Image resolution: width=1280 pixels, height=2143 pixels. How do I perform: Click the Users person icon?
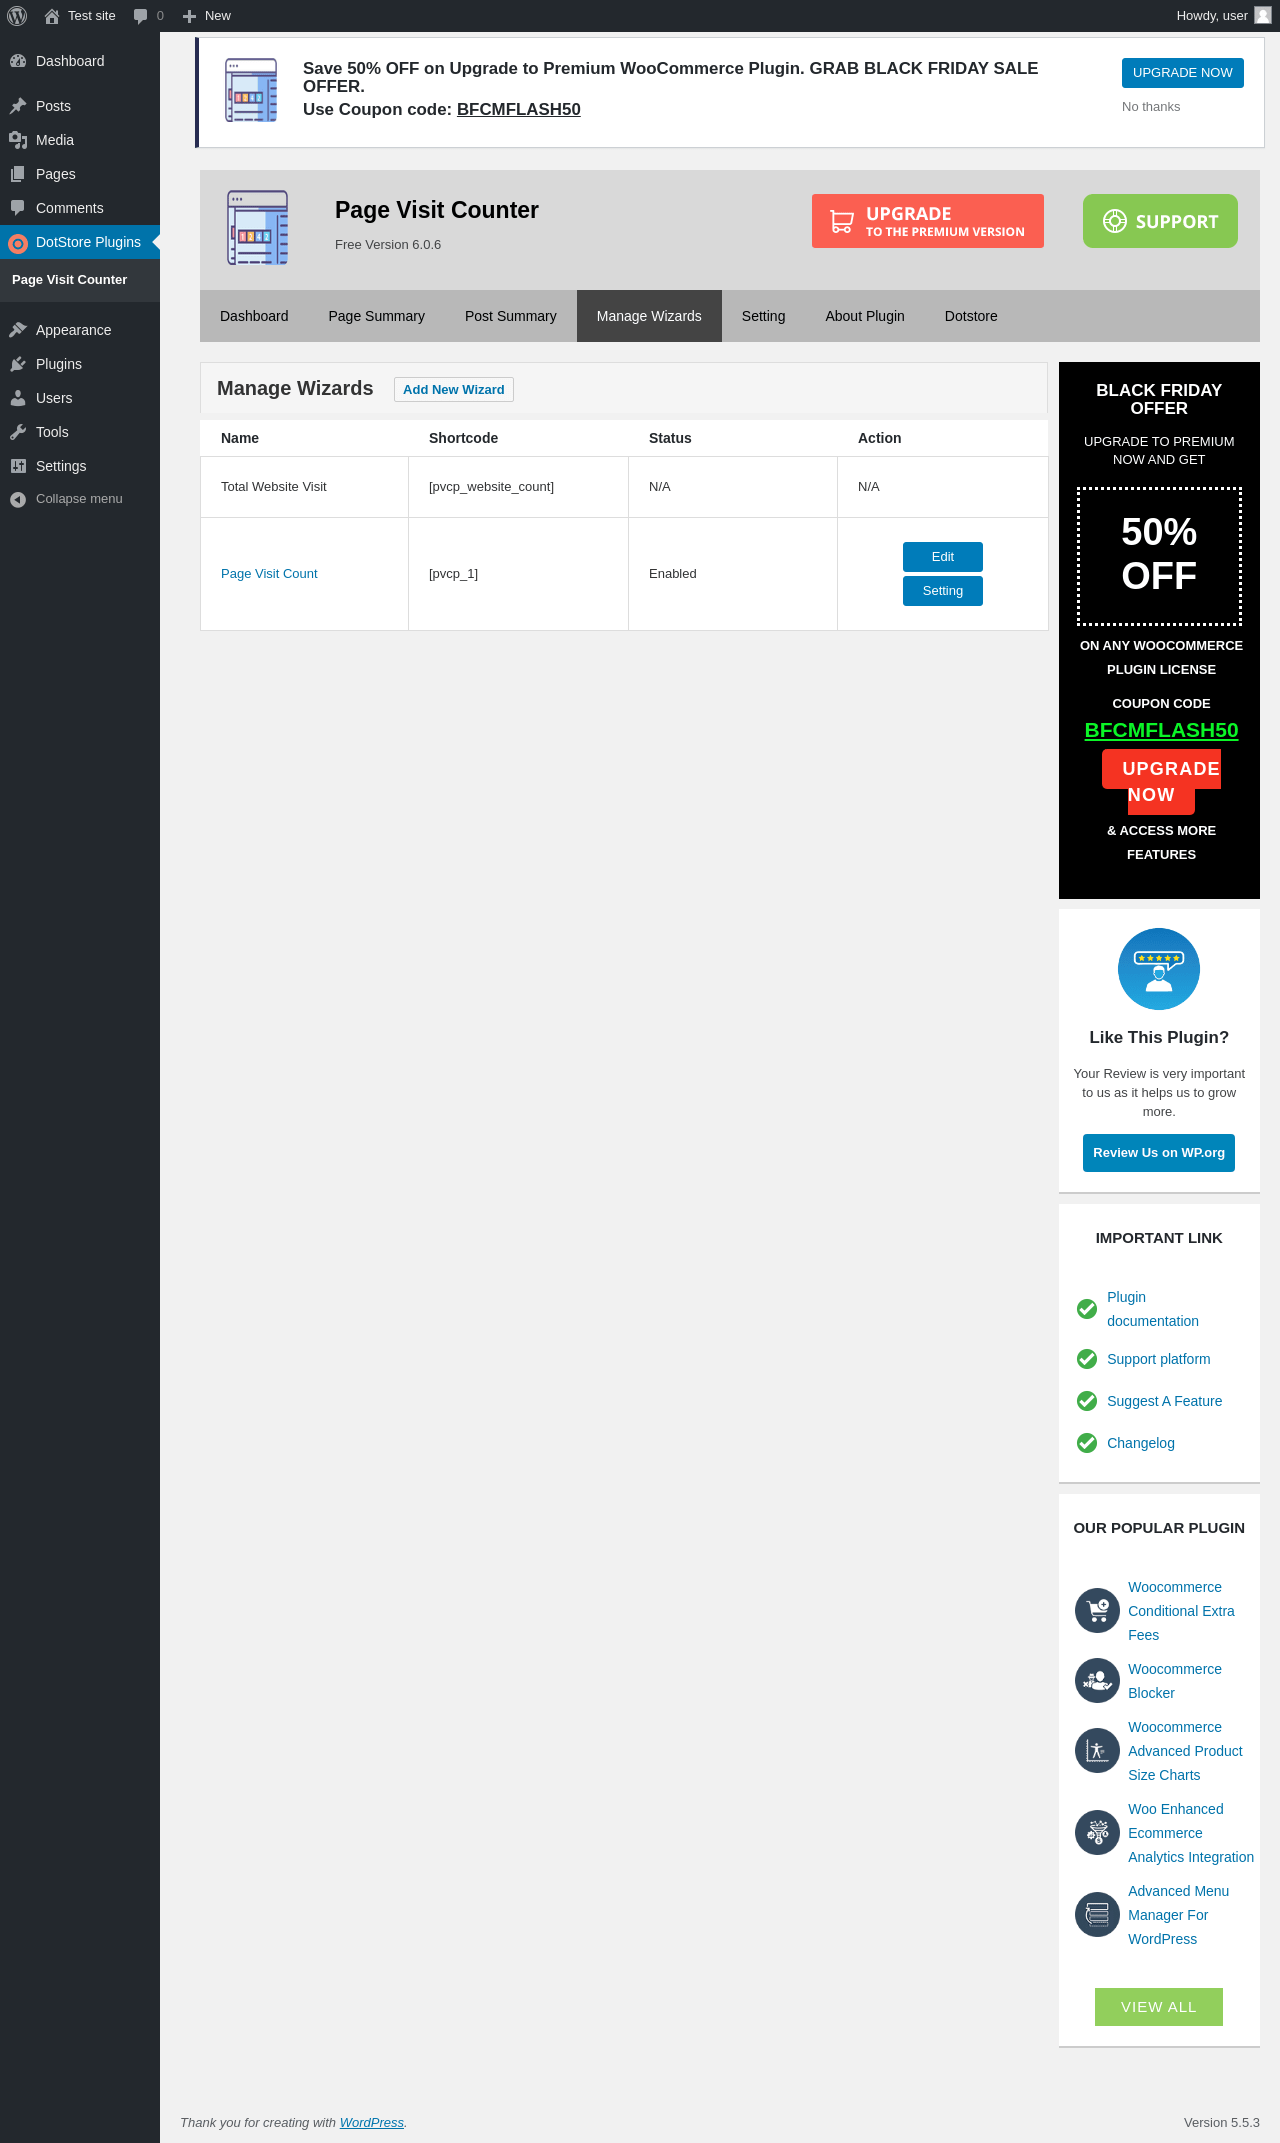tap(18, 398)
